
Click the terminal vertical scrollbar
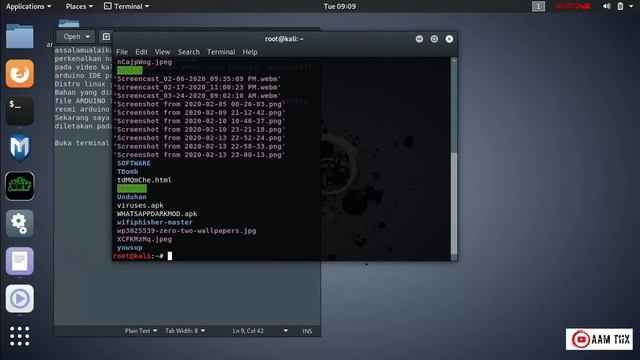(x=453, y=158)
